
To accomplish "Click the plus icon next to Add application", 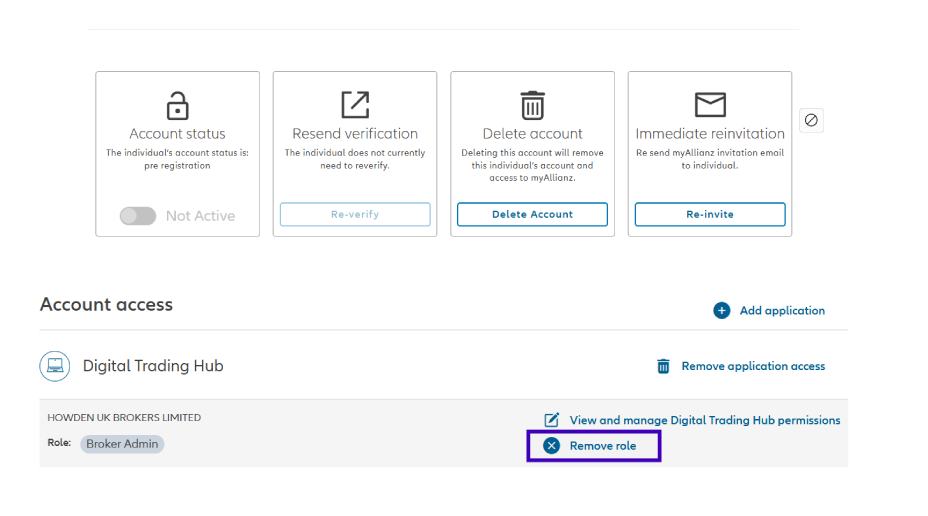I will [721, 311].
